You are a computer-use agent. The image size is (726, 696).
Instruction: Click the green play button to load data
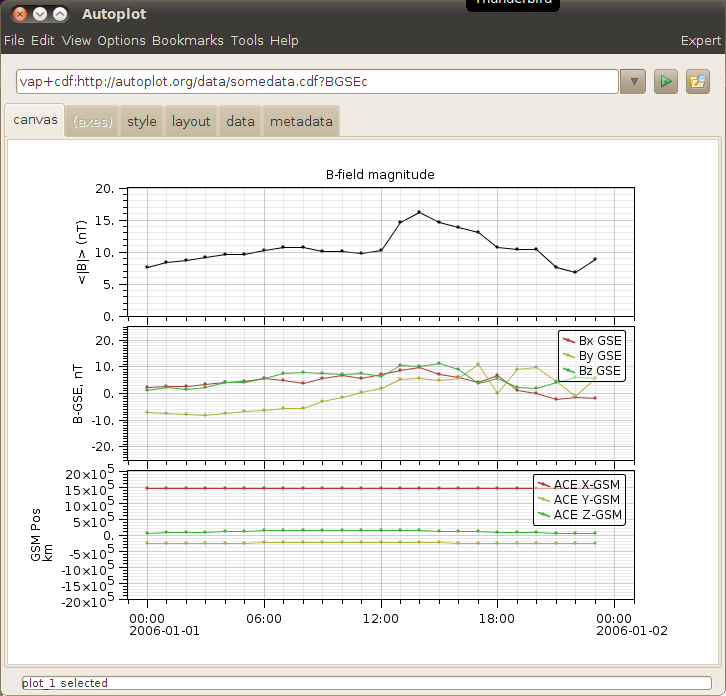click(x=666, y=81)
